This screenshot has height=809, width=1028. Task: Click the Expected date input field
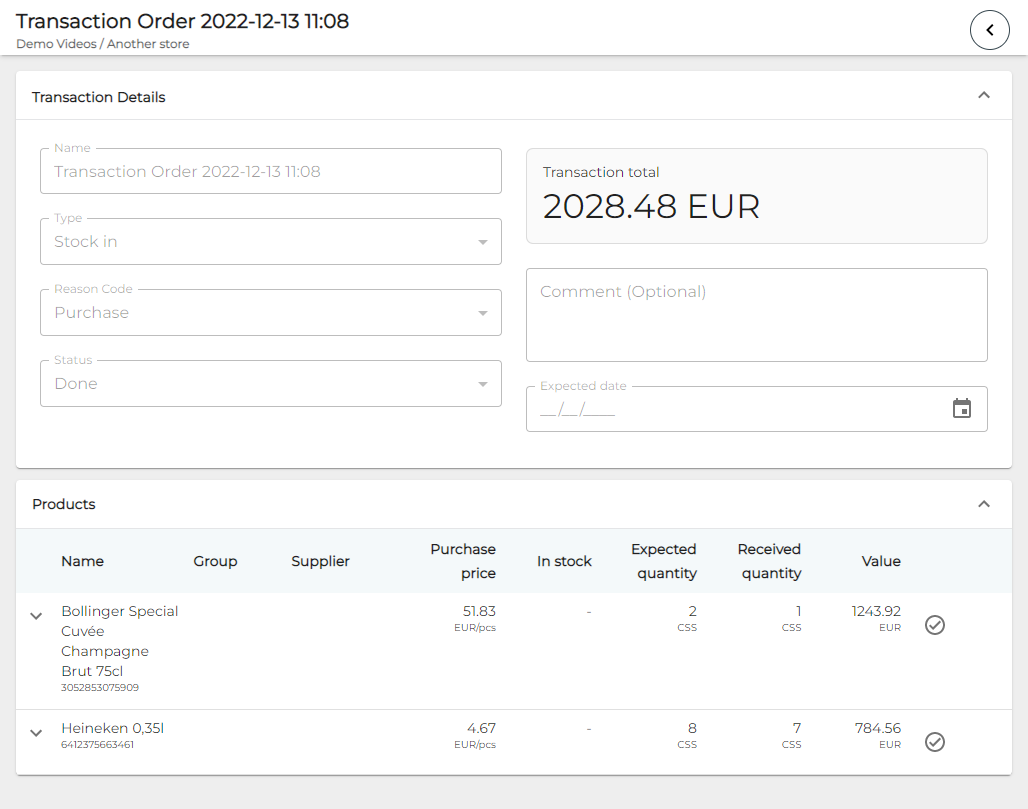pyautogui.click(x=735, y=410)
